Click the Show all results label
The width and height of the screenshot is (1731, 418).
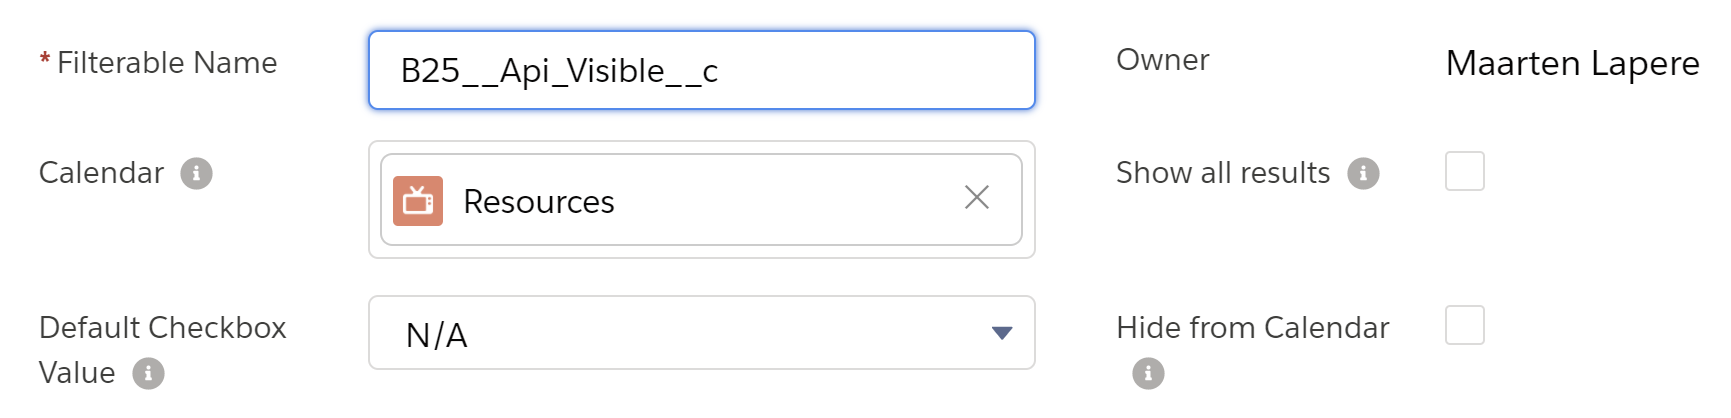1222,173
